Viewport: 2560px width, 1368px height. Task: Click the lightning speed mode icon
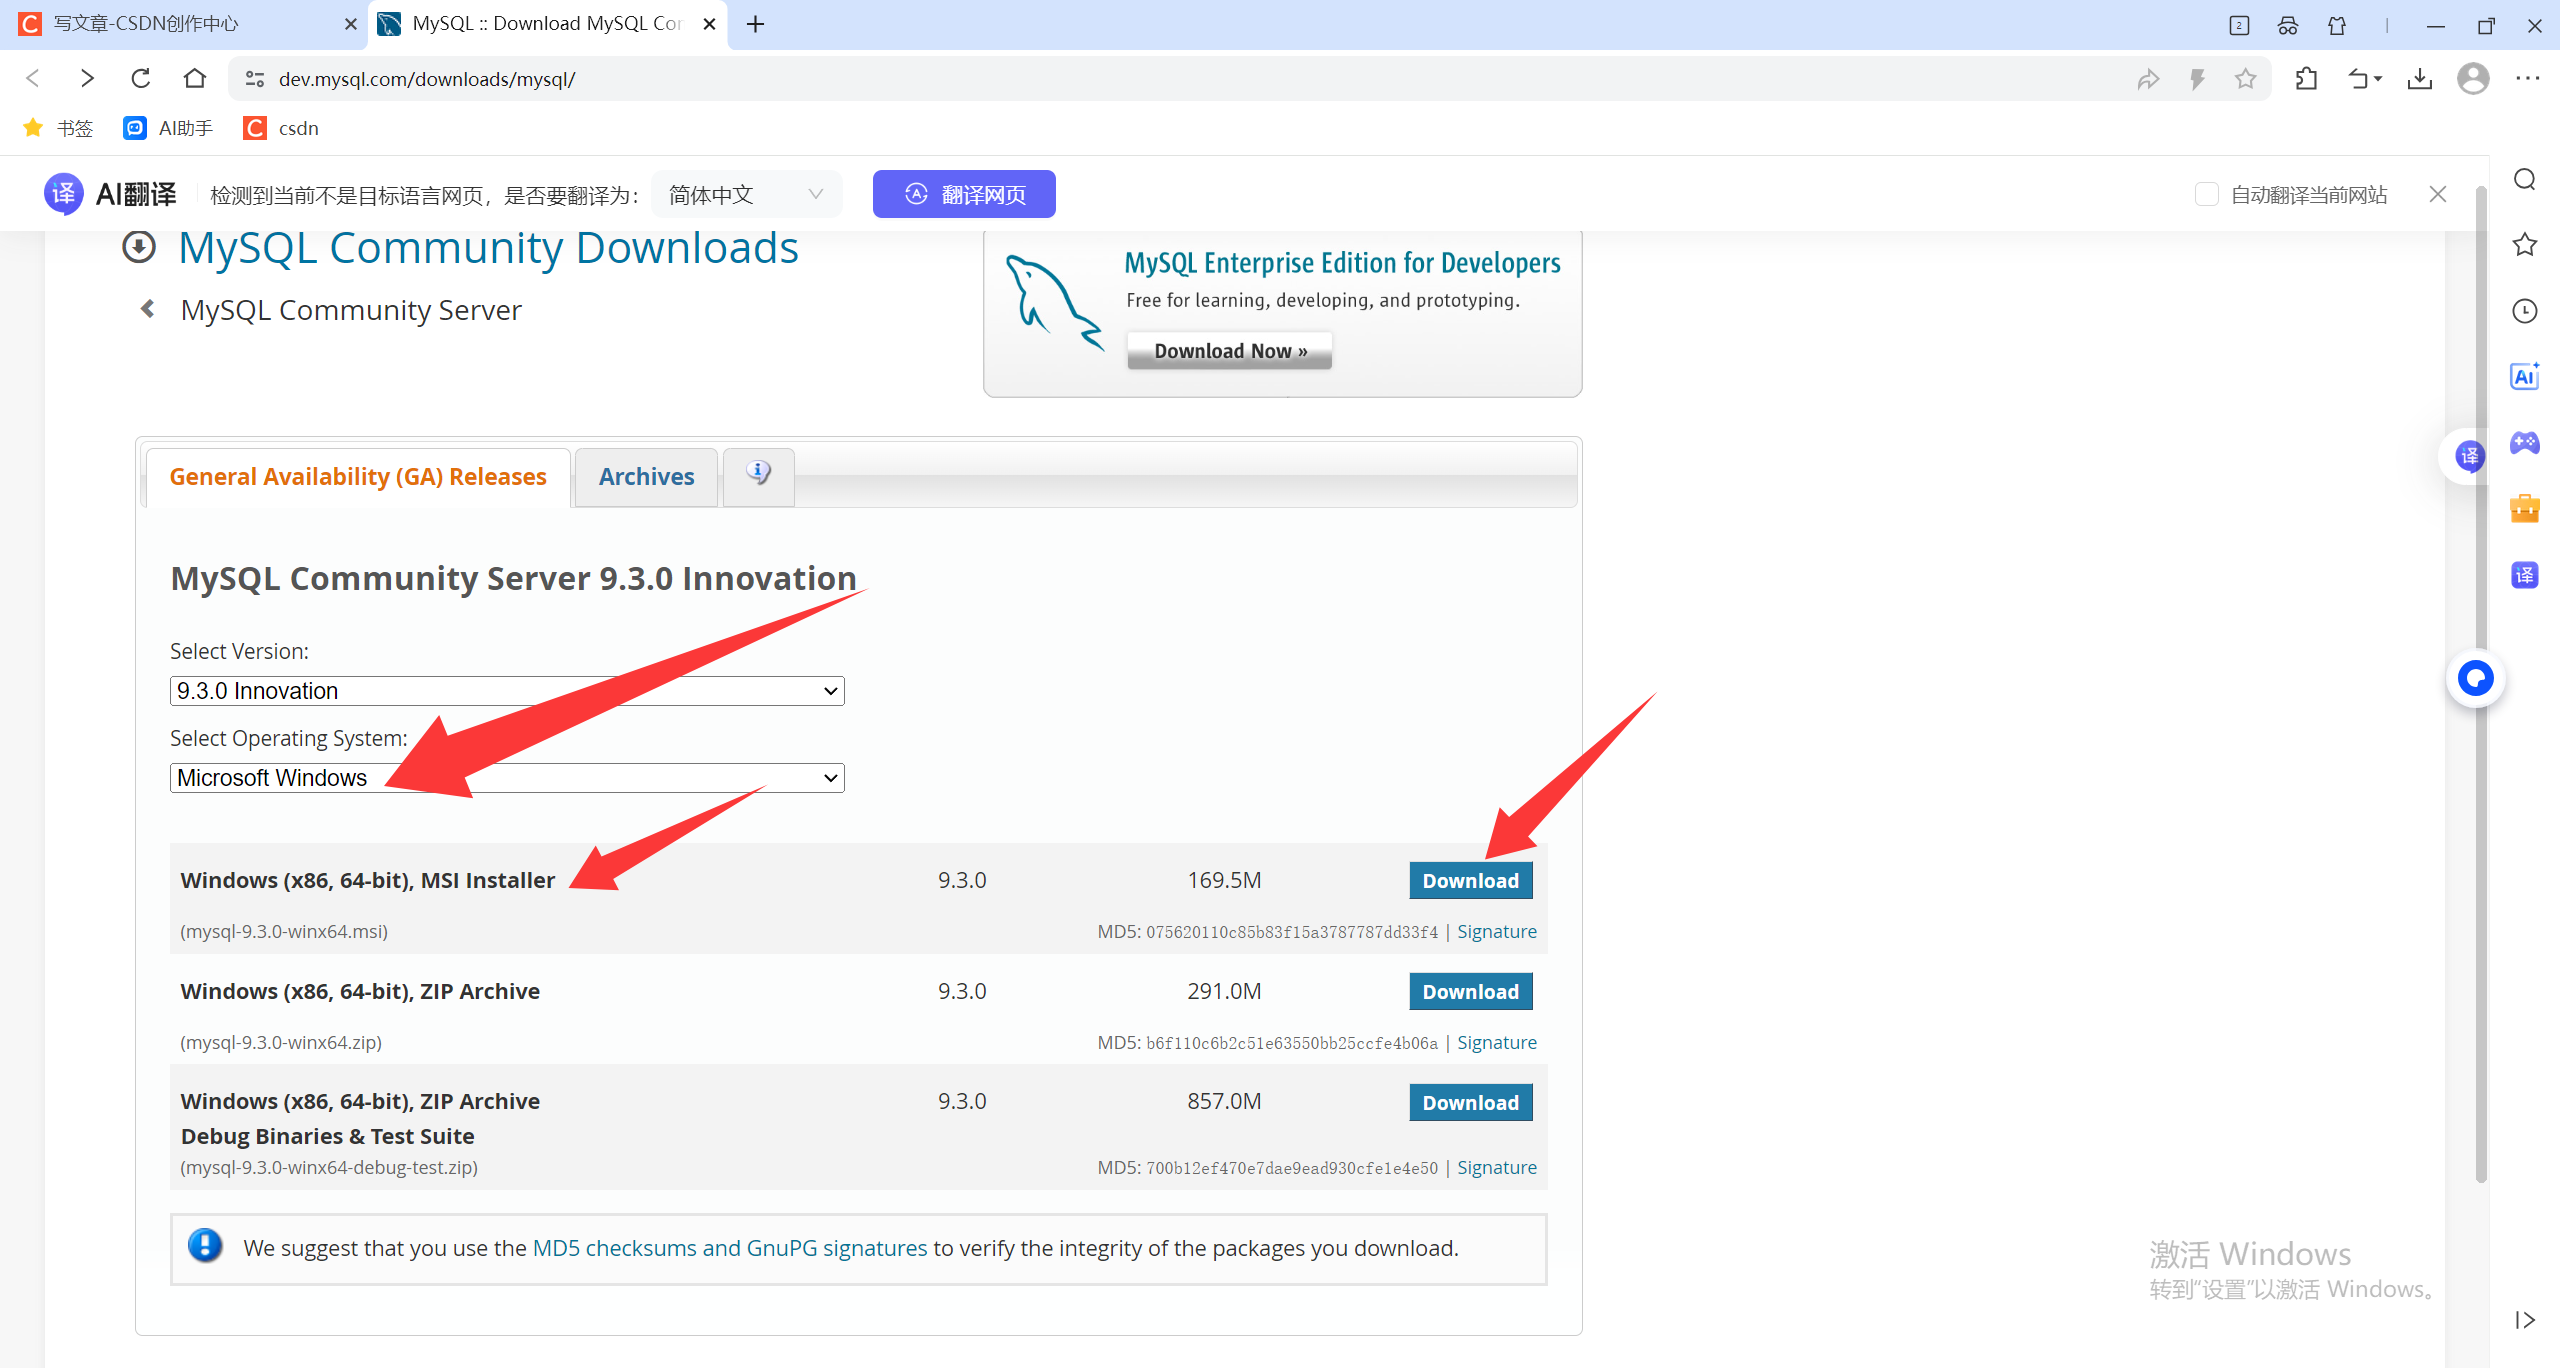point(2197,79)
